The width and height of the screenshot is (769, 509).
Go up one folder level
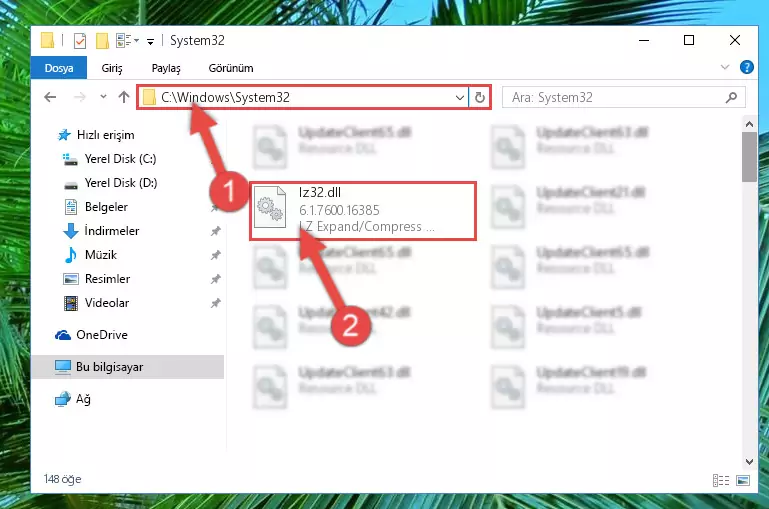[x=124, y=97]
